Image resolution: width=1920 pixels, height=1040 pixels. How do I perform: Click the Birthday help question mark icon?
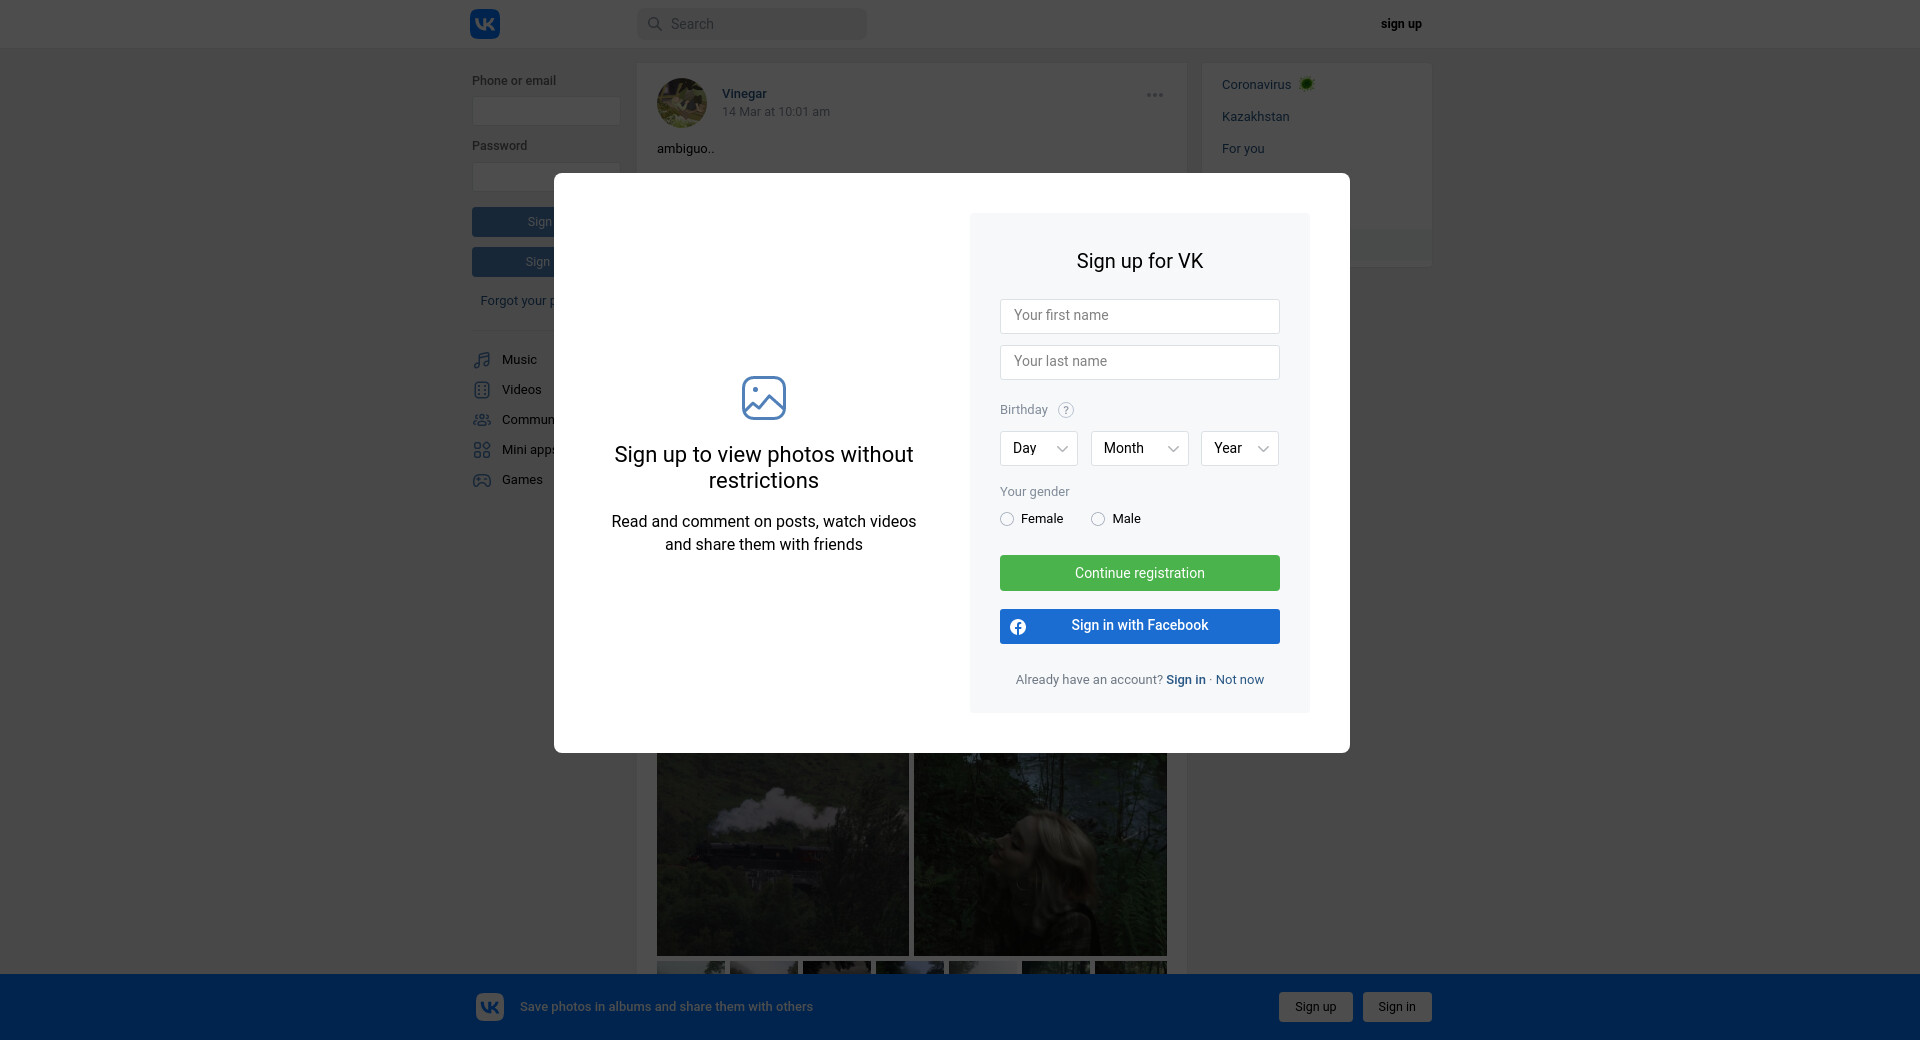coord(1066,410)
